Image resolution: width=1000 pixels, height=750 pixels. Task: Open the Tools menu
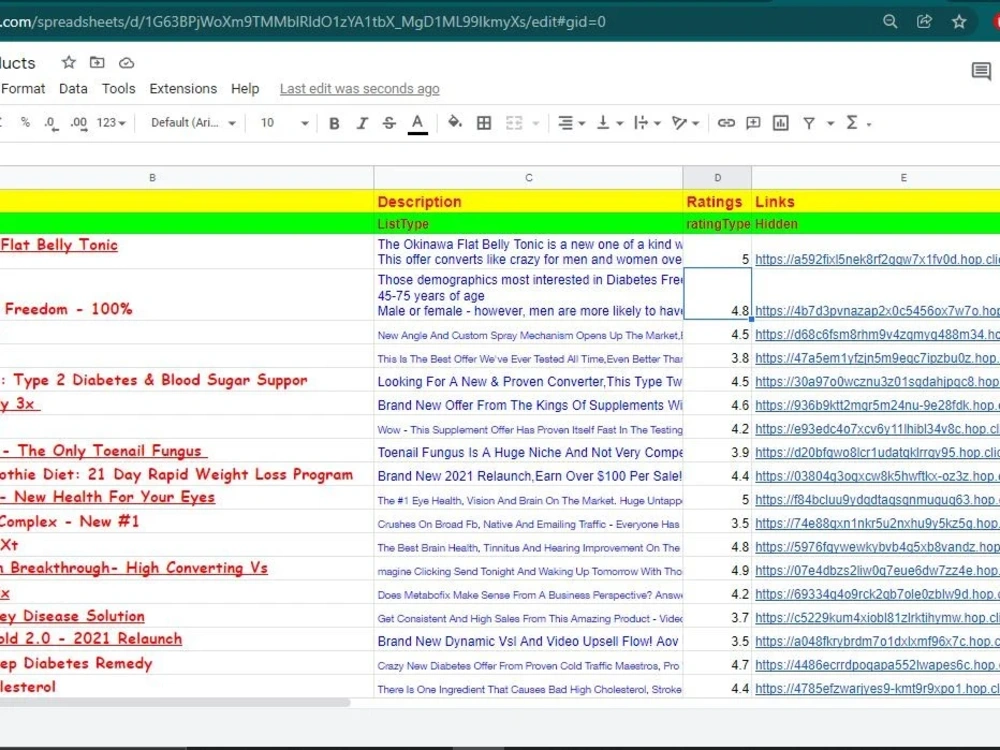pyautogui.click(x=119, y=89)
